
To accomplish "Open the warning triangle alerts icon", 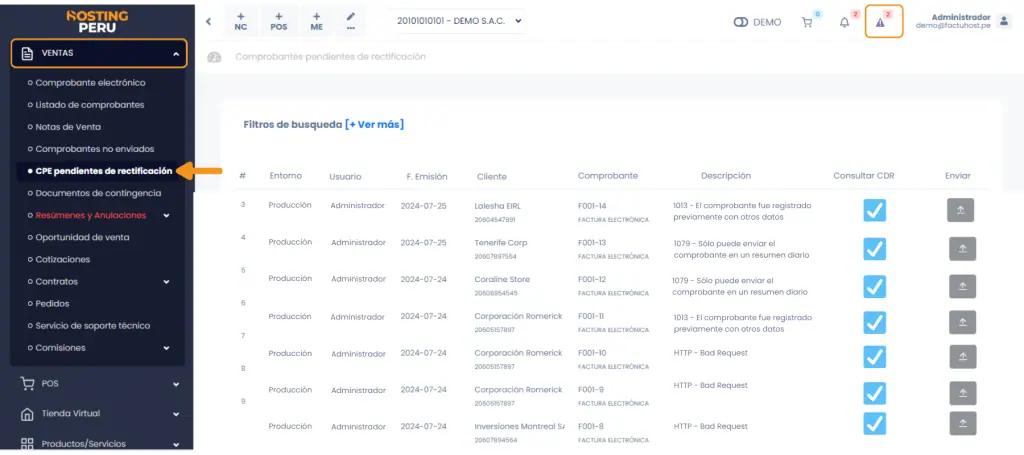I will (880, 22).
